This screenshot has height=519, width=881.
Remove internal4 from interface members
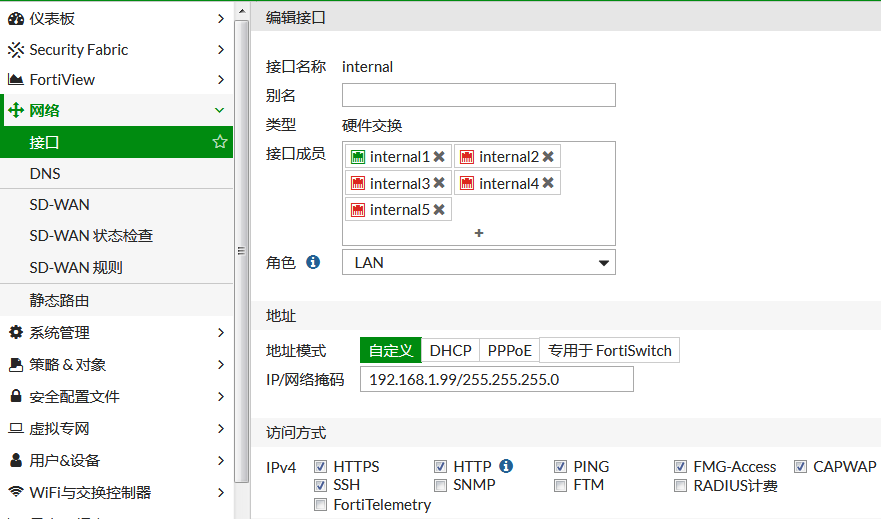click(x=548, y=183)
